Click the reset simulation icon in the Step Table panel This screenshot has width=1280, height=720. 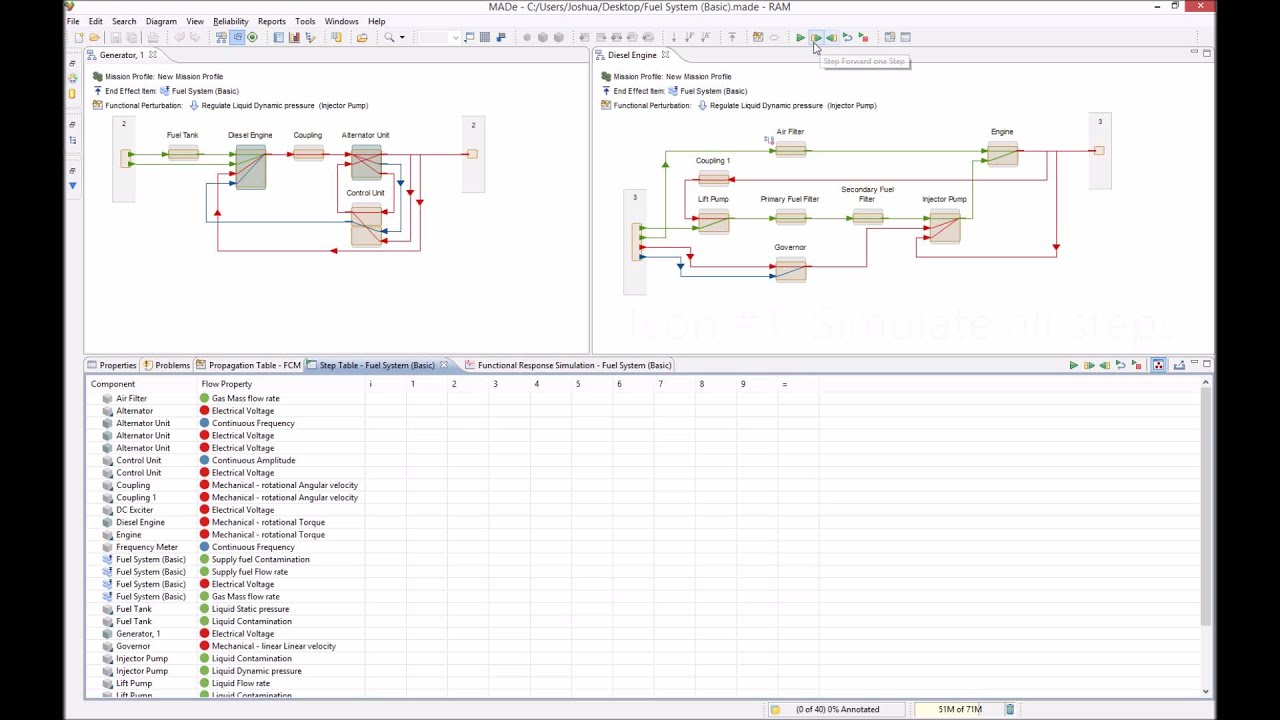coord(1120,365)
